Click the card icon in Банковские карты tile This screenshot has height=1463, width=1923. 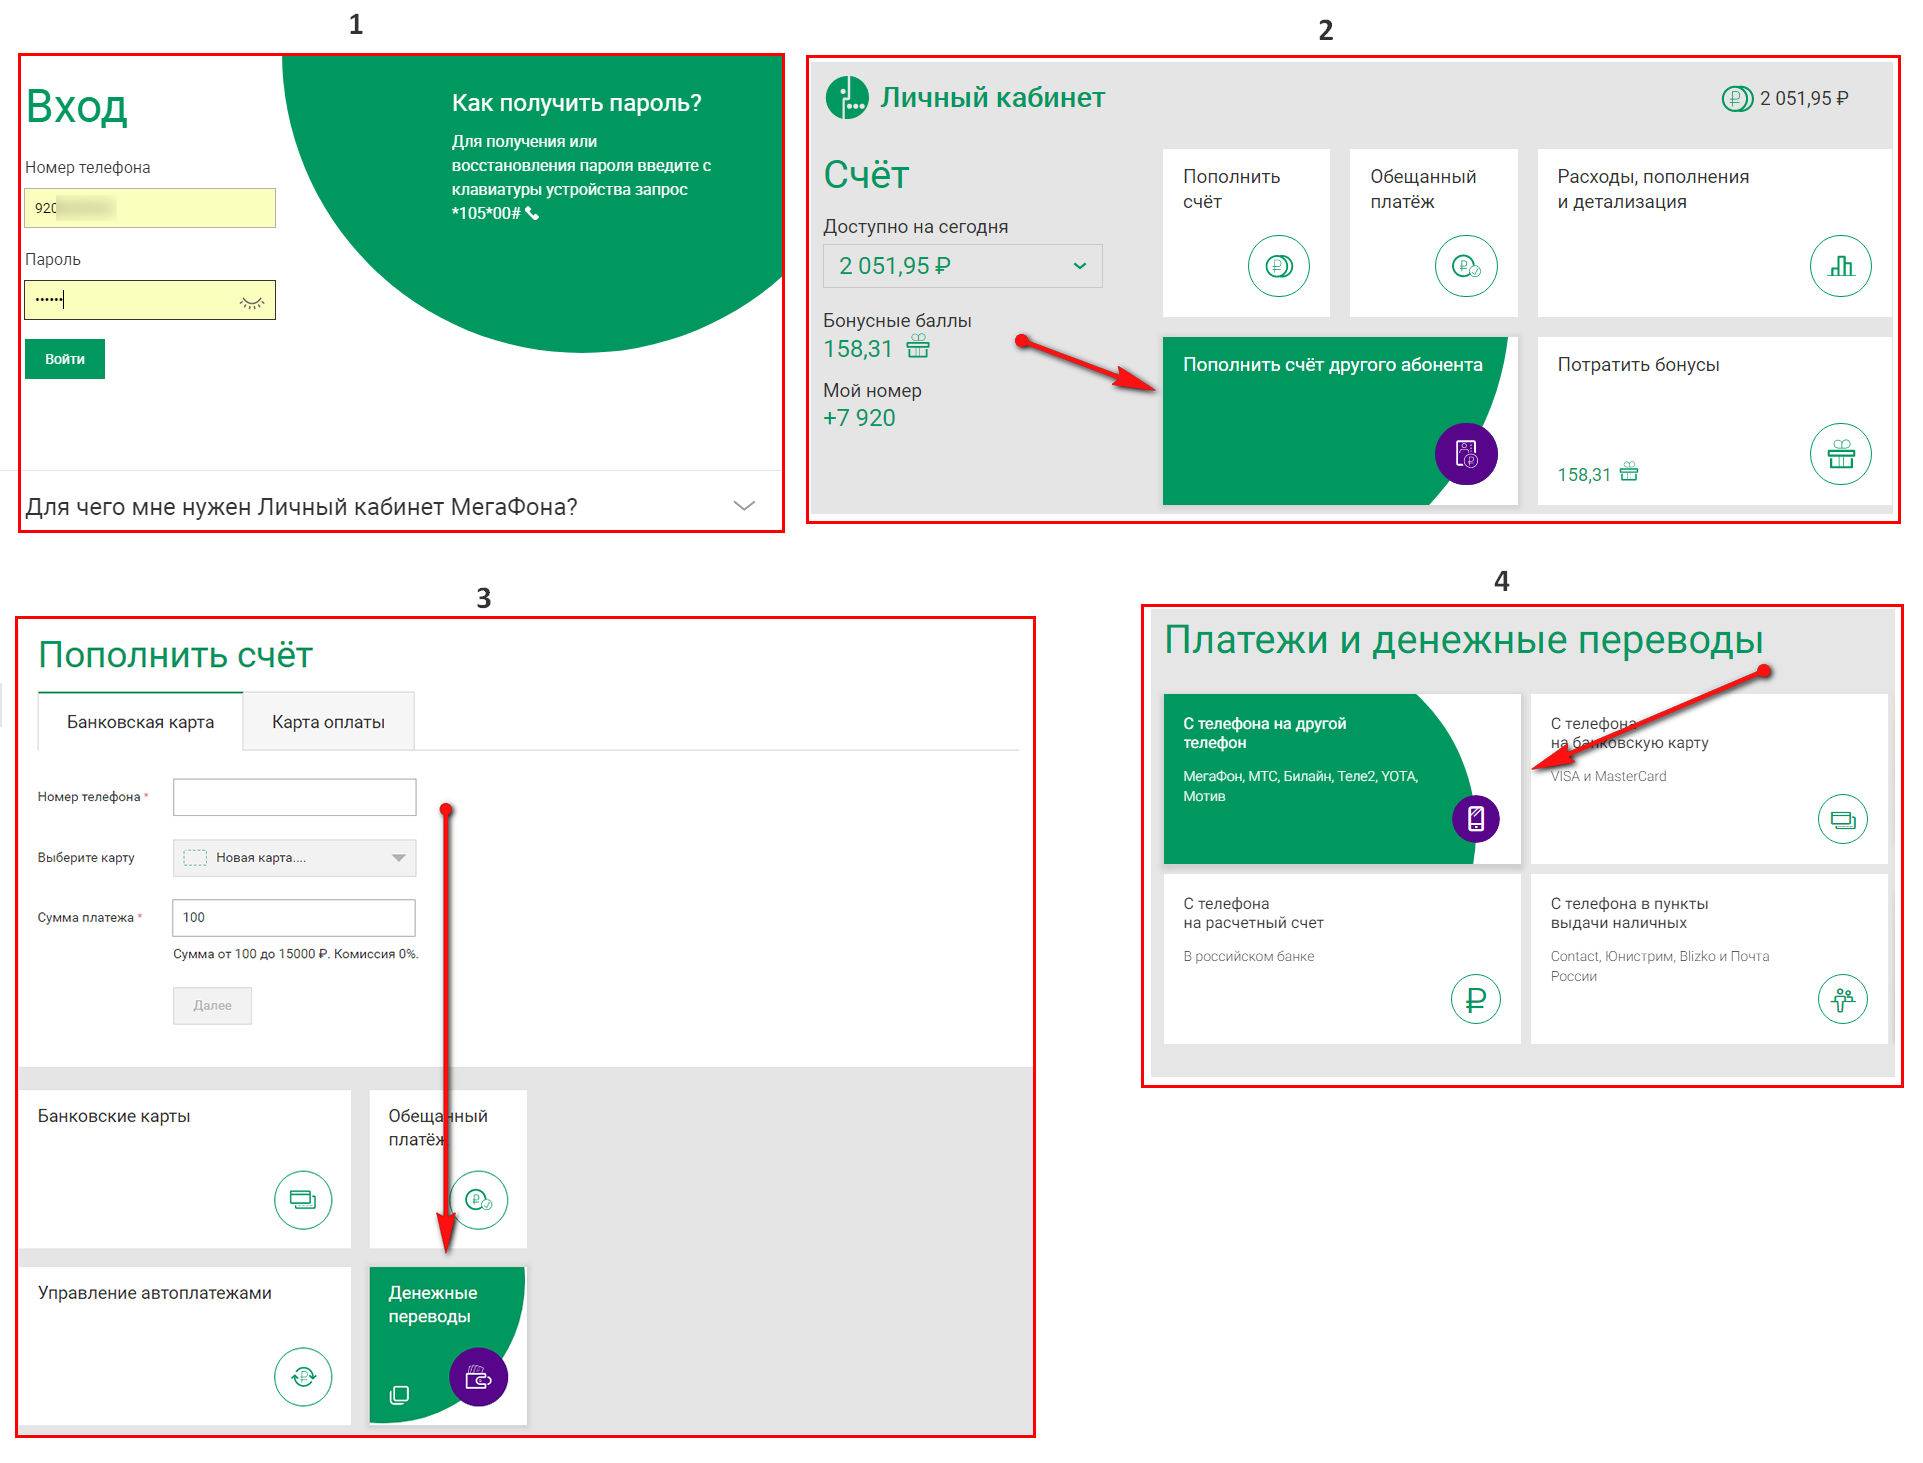(303, 1199)
